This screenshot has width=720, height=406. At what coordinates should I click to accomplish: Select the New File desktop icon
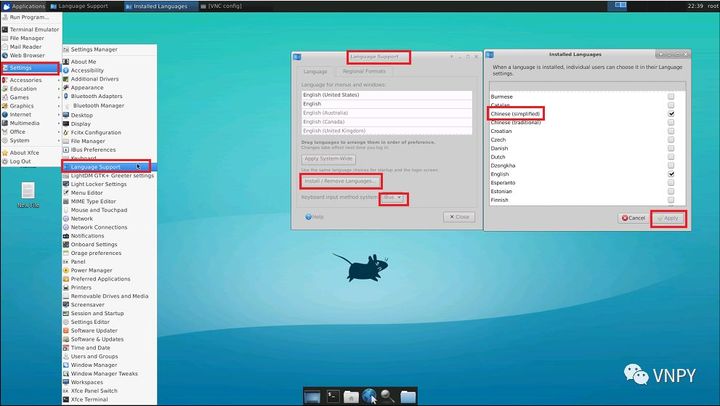tap(28, 195)
